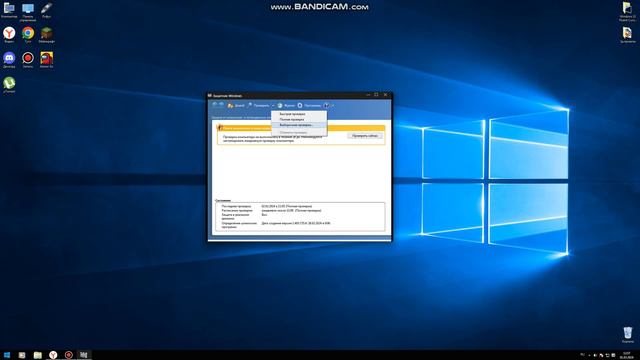Image resolution: width=640 pixels, height=360 pixels.
Task: Open the Windows 11 folder desktop icon
Action: point(627,11)
